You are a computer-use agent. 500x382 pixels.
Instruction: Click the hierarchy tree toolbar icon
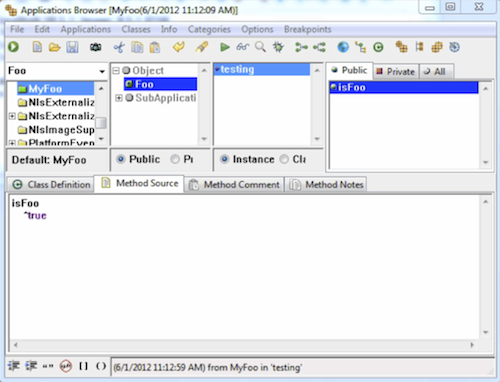click(x=361, y=47)
